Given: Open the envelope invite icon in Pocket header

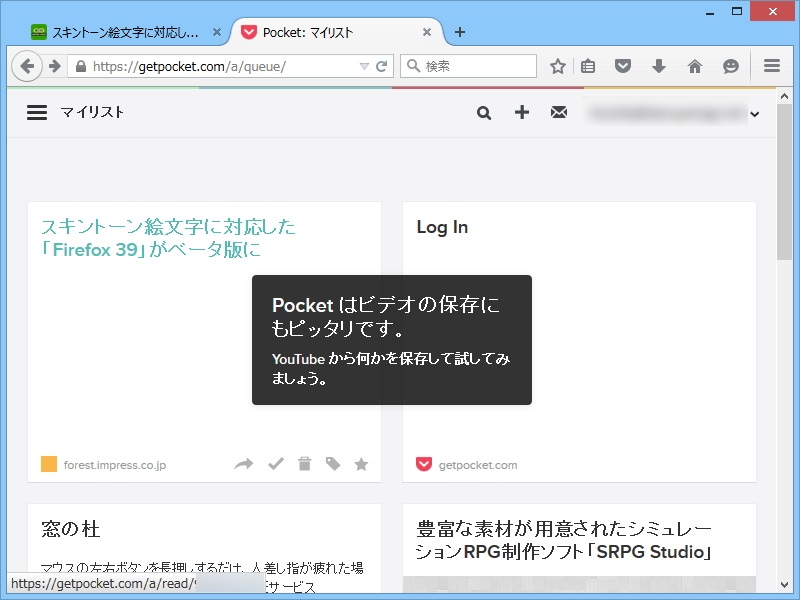Looking at the screenshot, I should point(559,113).
